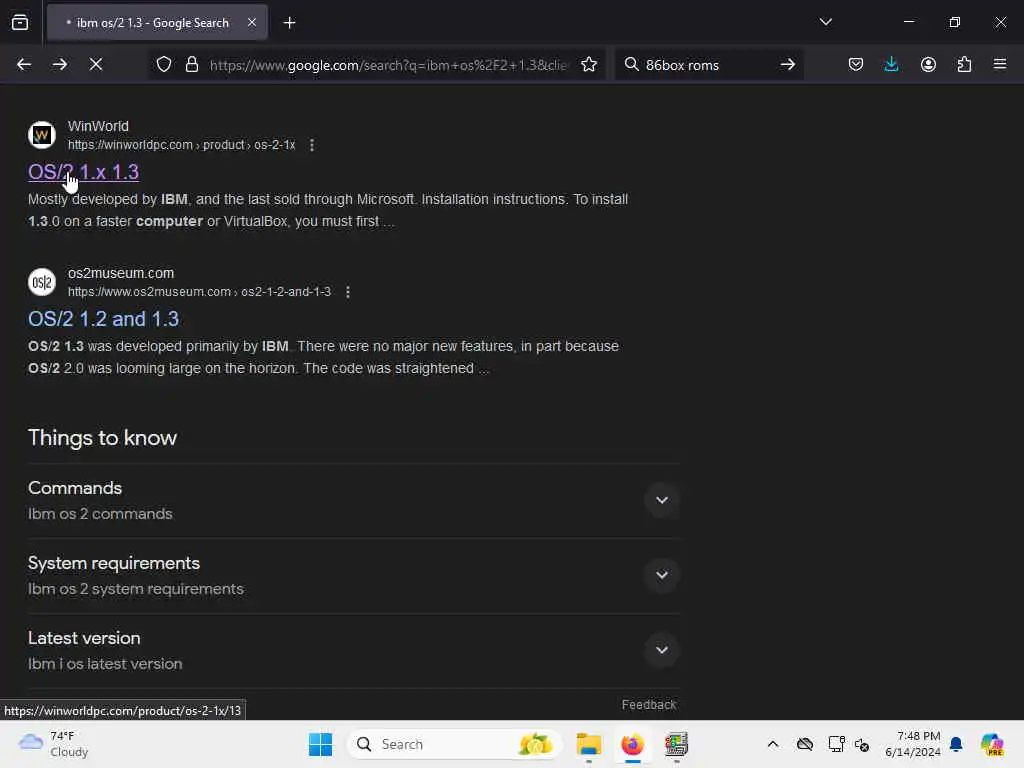Screen dimensions: 1024x768
Task: Open the OS/2 1.x 1.3 result link
Action: tap(84, 172)
